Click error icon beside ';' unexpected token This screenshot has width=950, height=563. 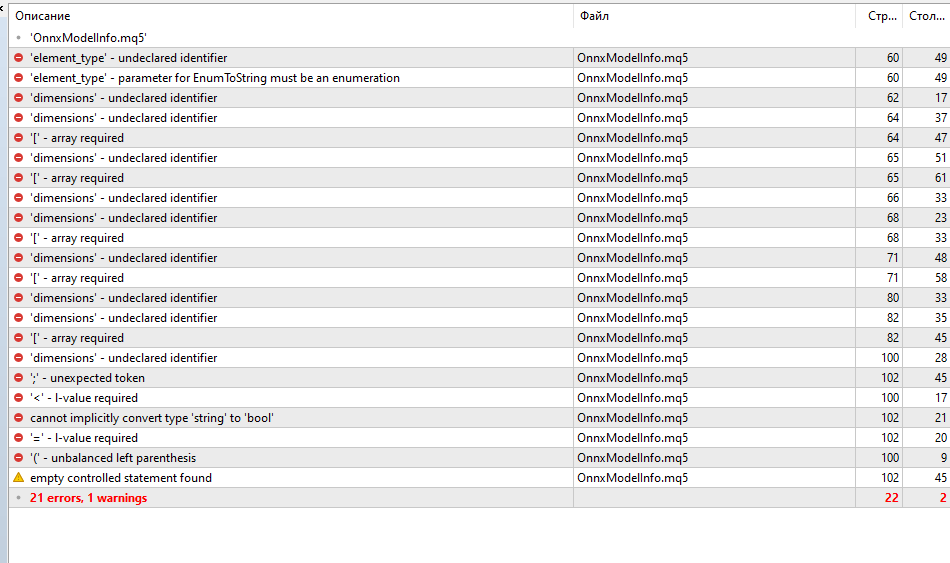click(x=18, y=378)
